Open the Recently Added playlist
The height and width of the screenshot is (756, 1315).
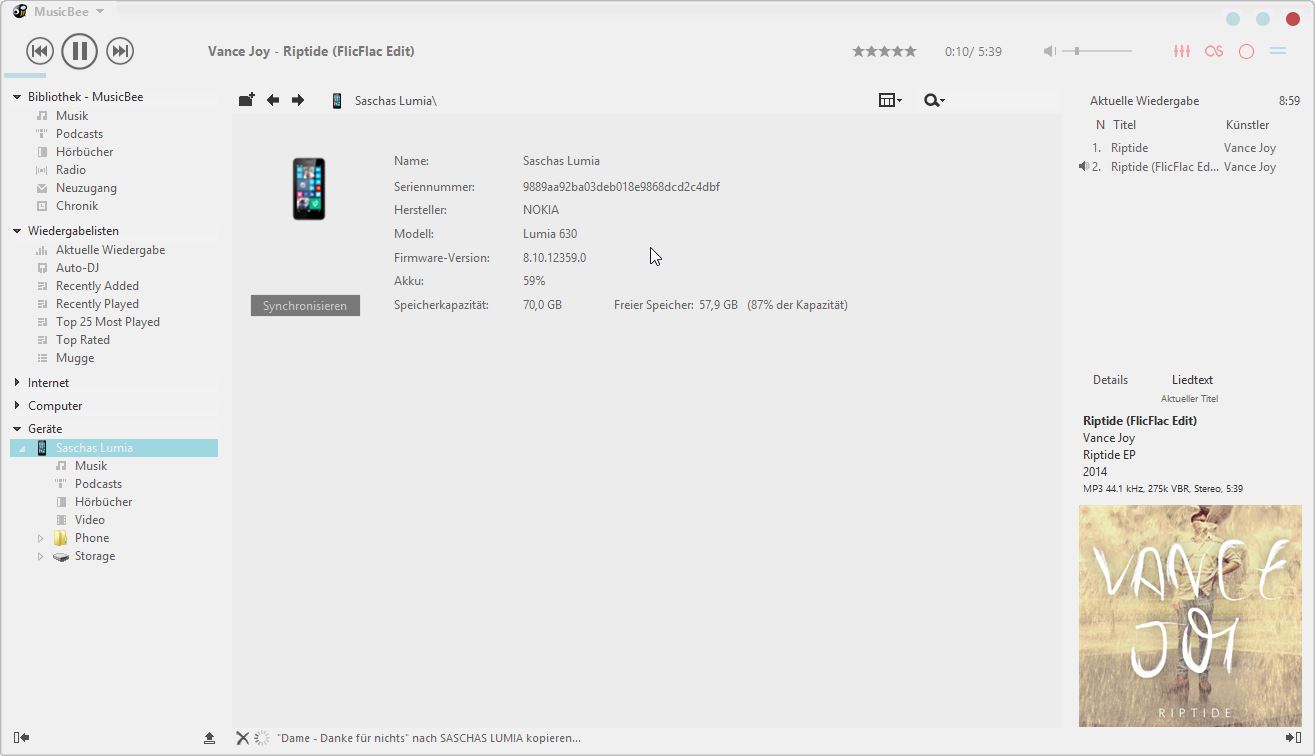(97, 286)
